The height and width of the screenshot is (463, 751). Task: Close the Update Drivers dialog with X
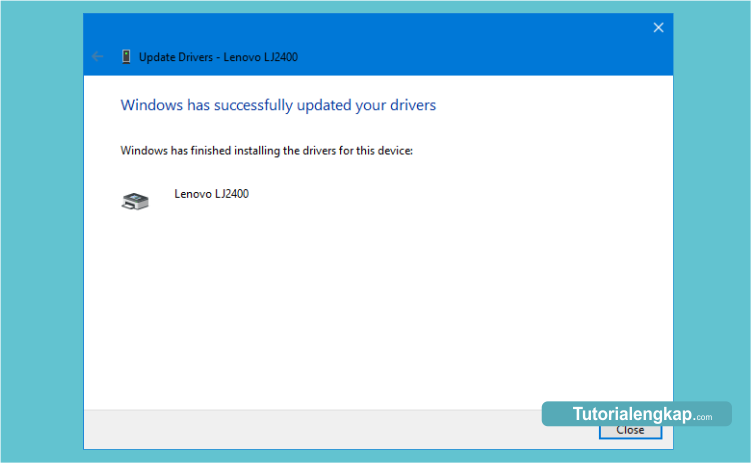click(x=658, y=28)
